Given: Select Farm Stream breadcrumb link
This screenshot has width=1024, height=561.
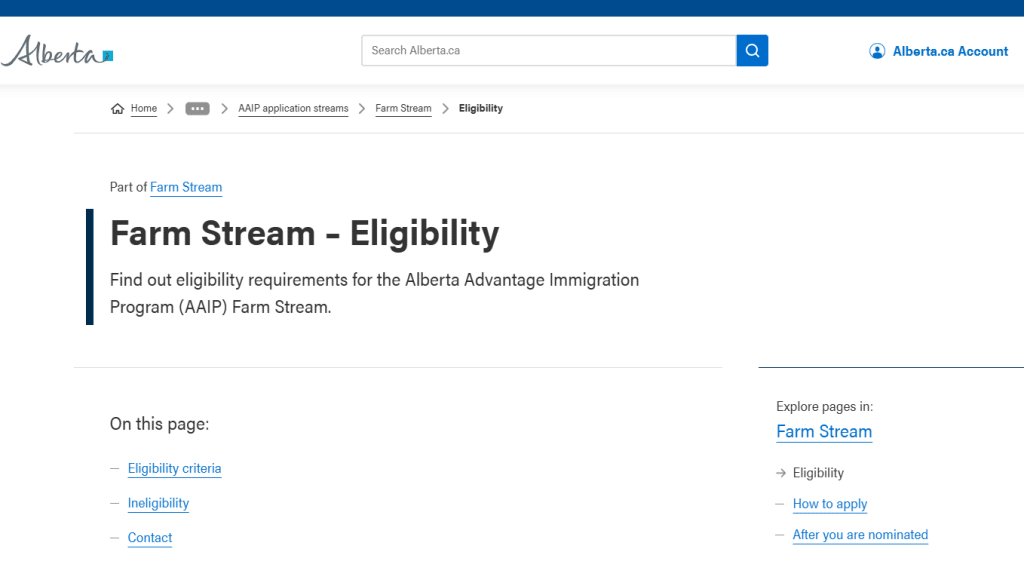Looking at the screenshot, I should [x=403, y=109].
